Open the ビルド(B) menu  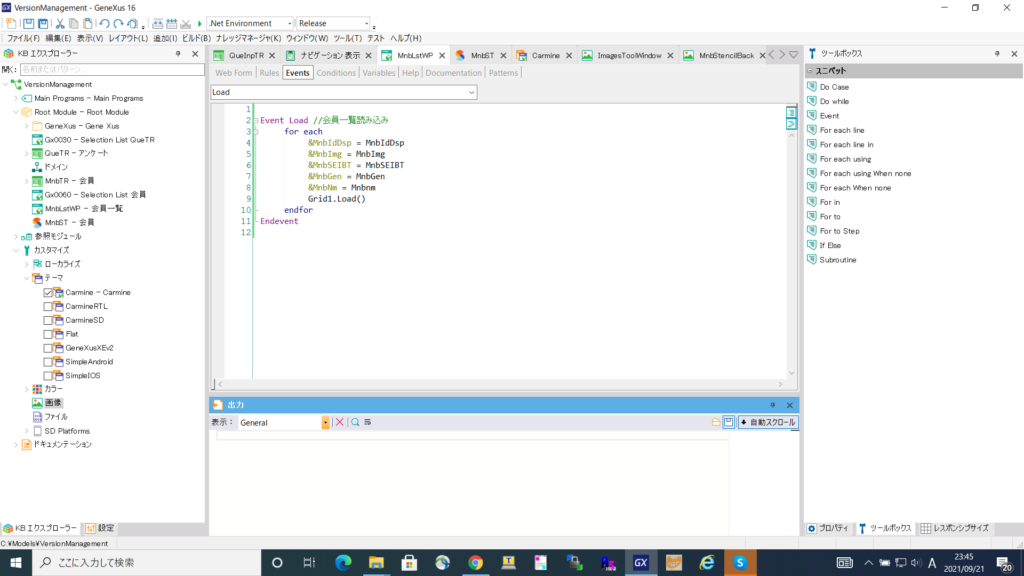click(196, 39)
